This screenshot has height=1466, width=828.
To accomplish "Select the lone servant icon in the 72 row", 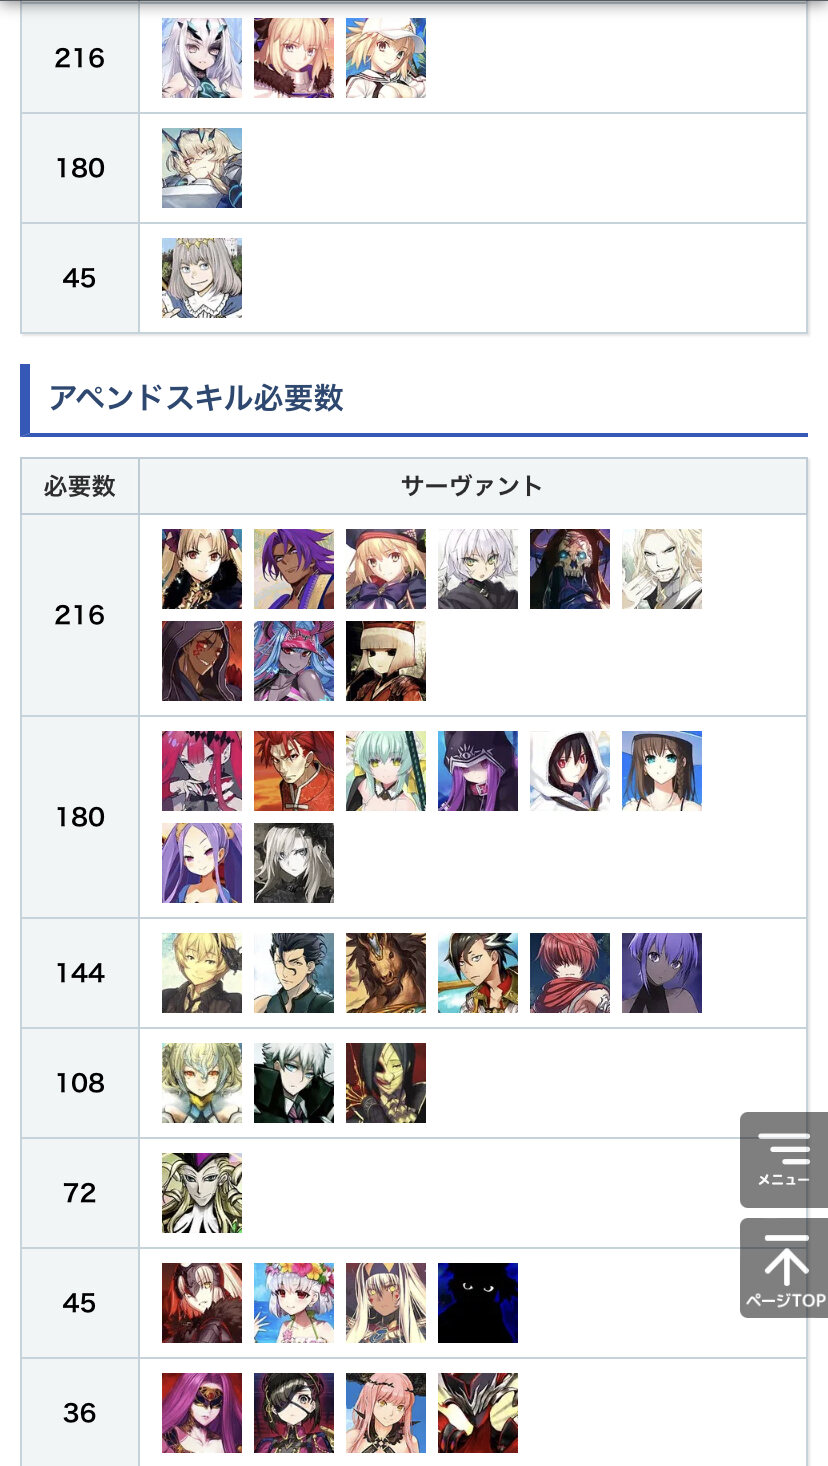I will pos(202,1193).
